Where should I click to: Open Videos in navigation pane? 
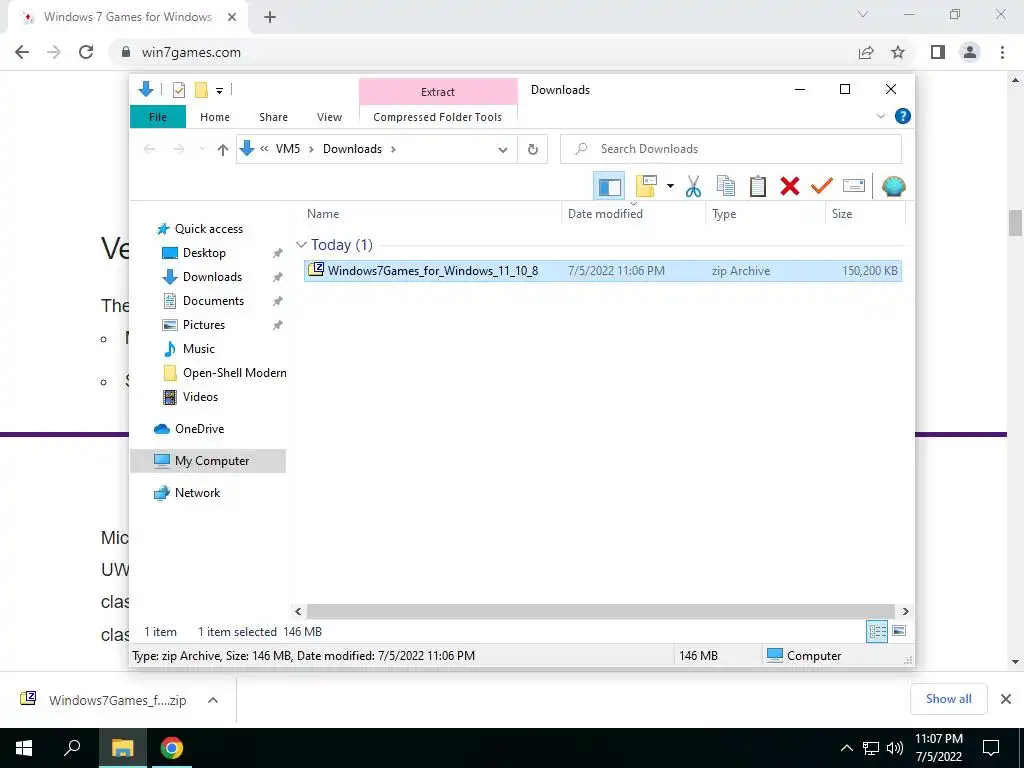click(x=200, y=397)
